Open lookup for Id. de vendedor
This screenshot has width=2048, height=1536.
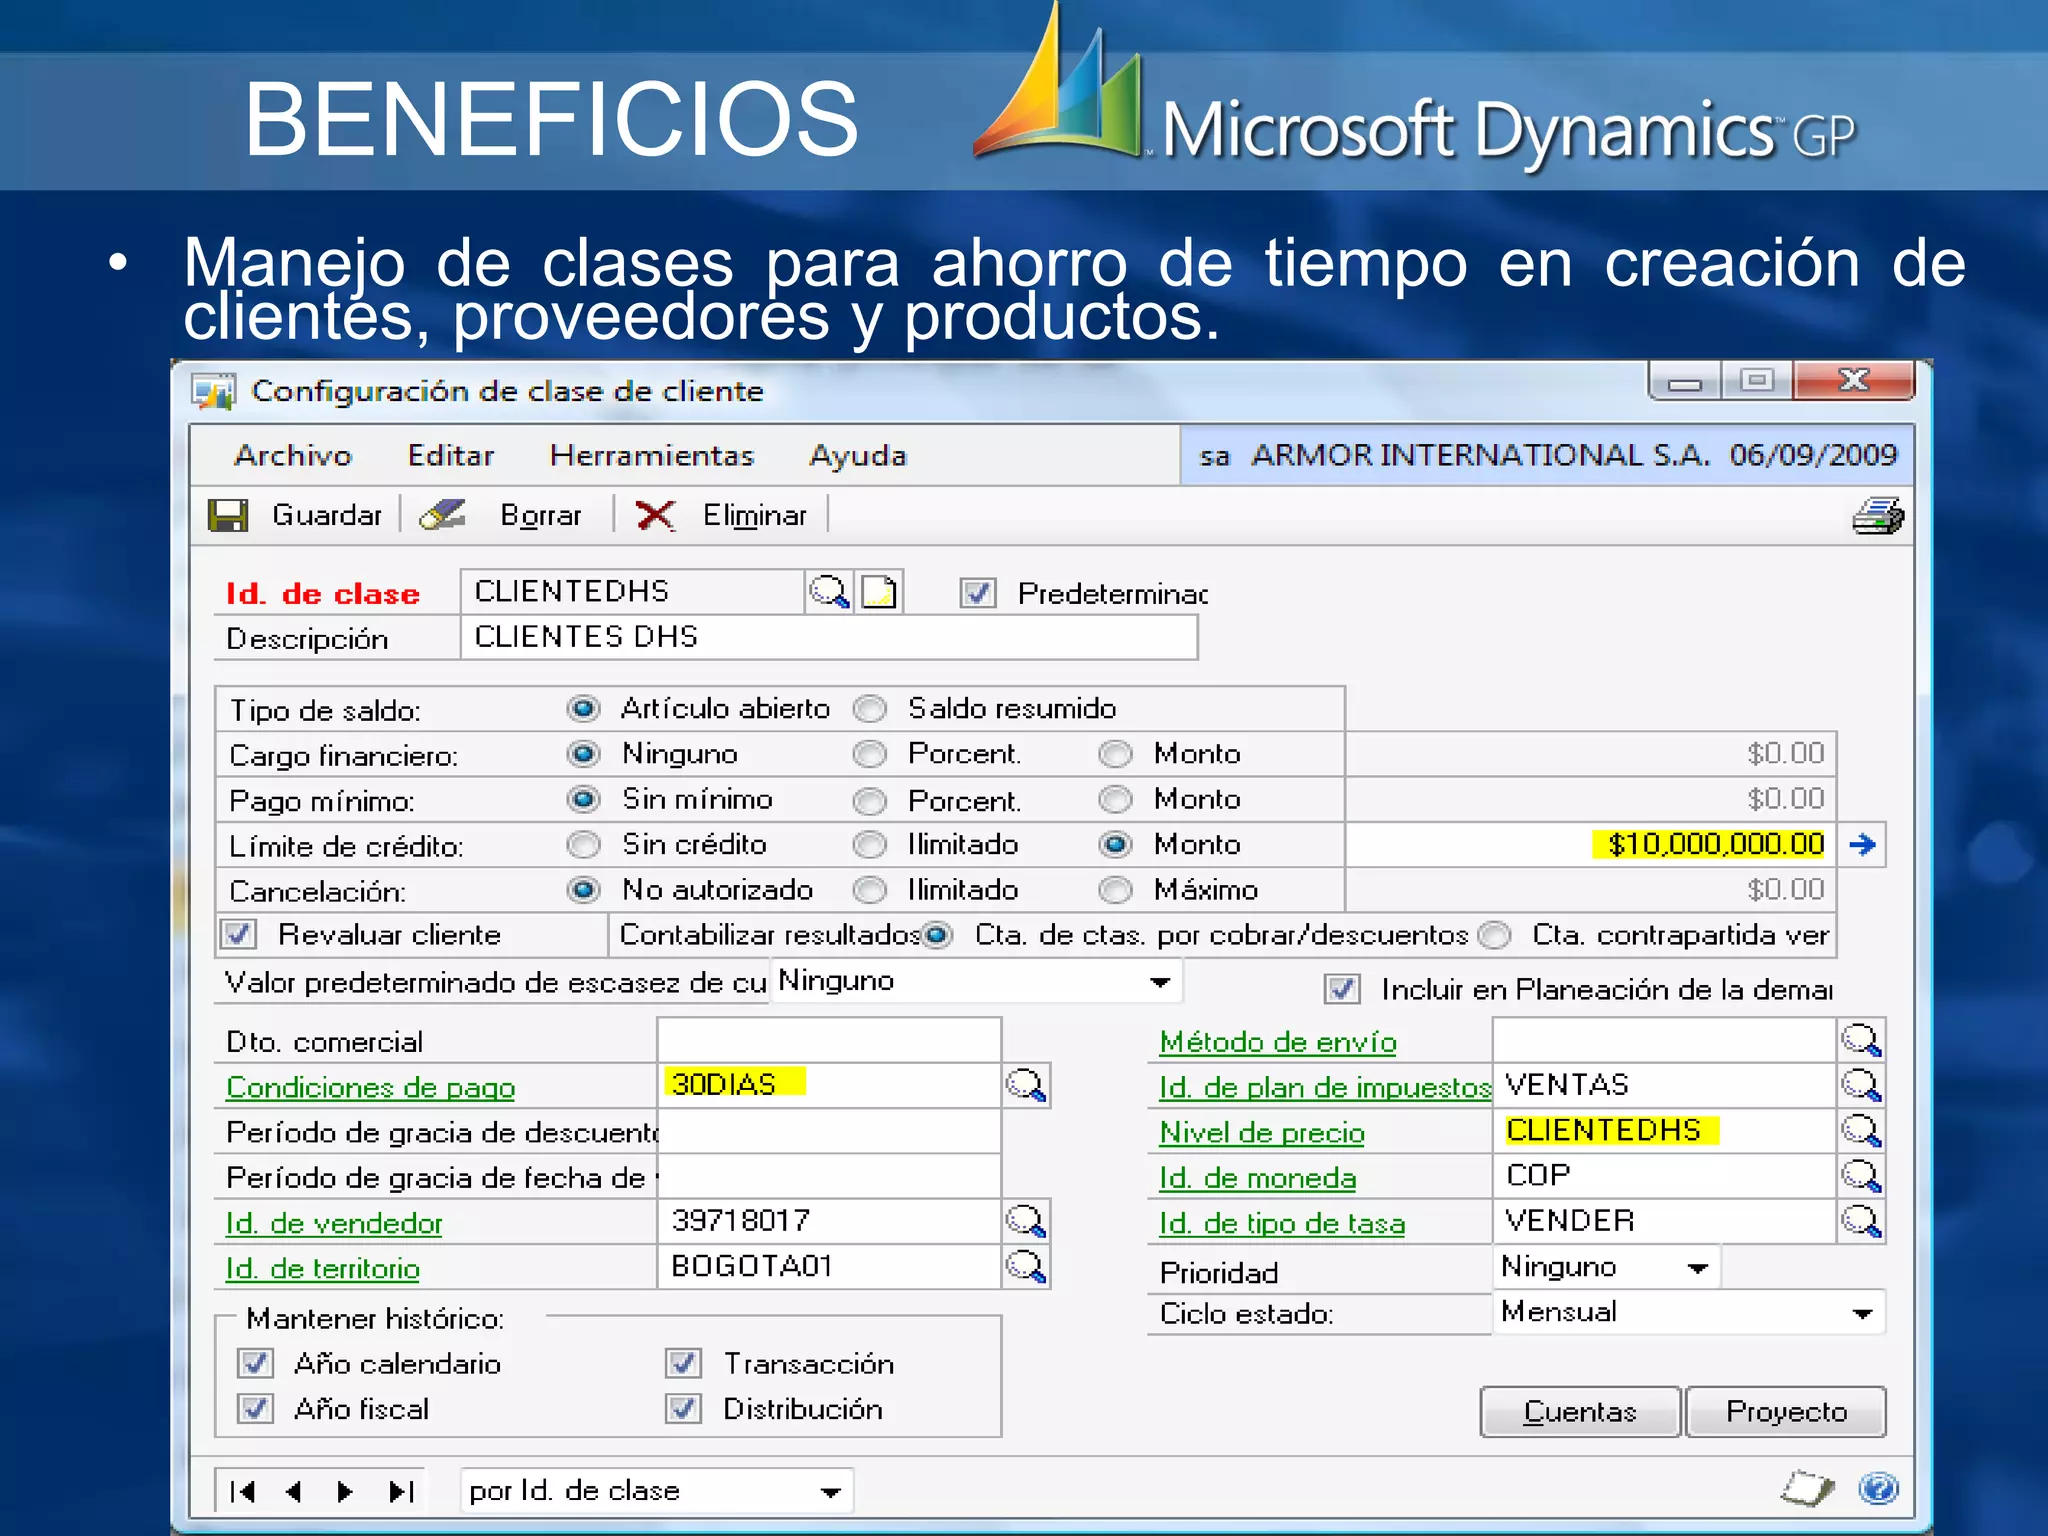point(1026,1221)
